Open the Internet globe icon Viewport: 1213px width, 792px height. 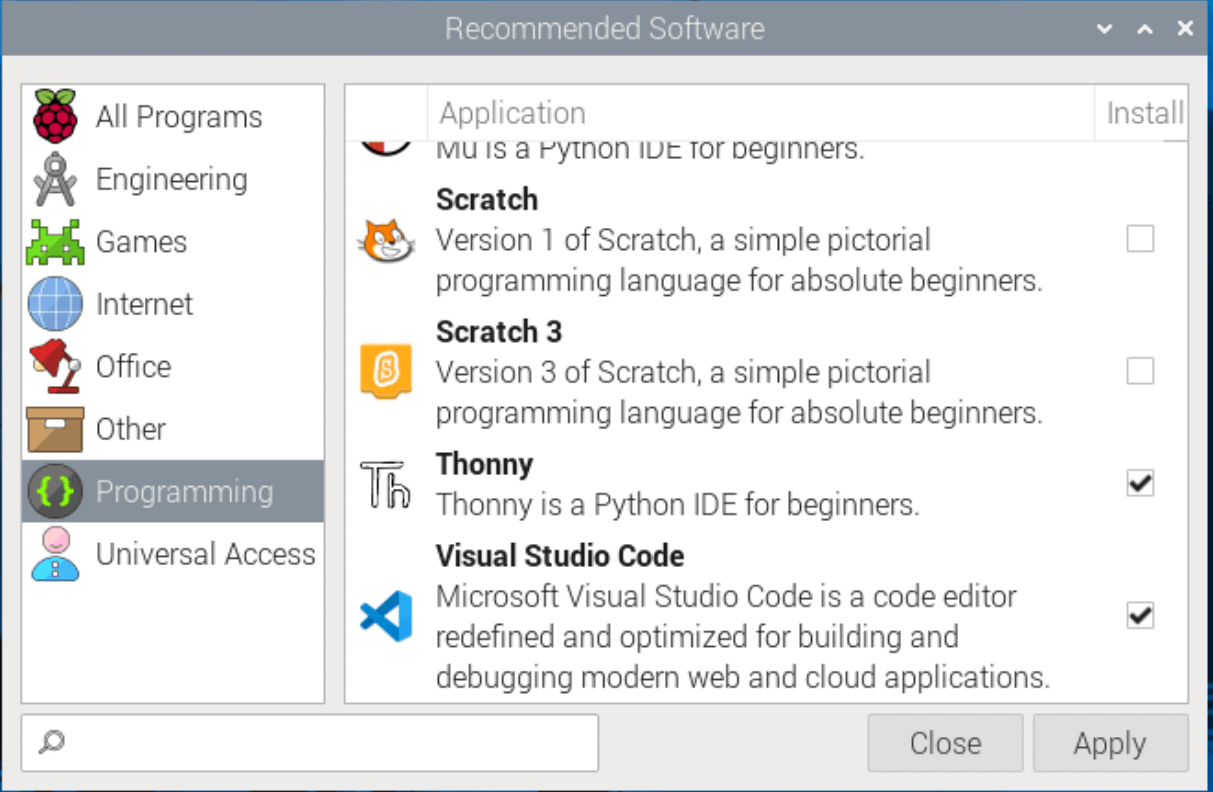56,304
